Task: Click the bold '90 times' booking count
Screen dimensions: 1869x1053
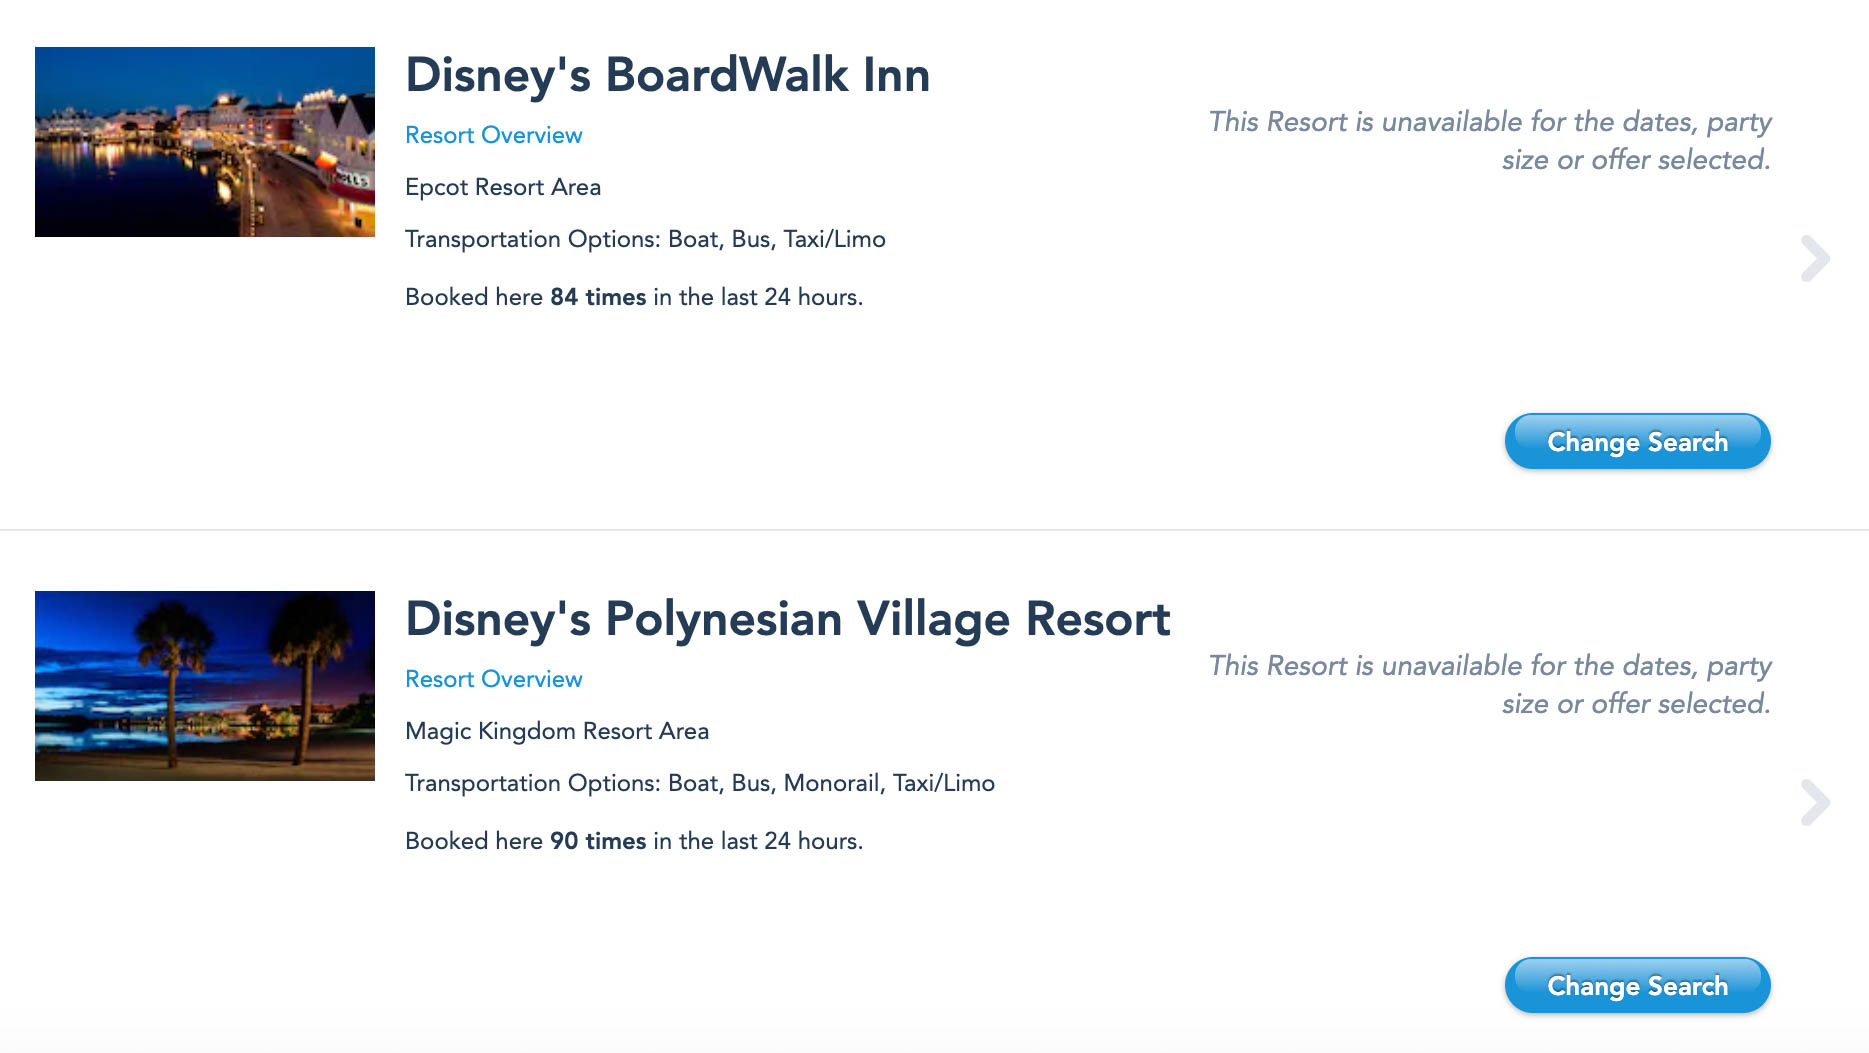Action: point(598,841)
